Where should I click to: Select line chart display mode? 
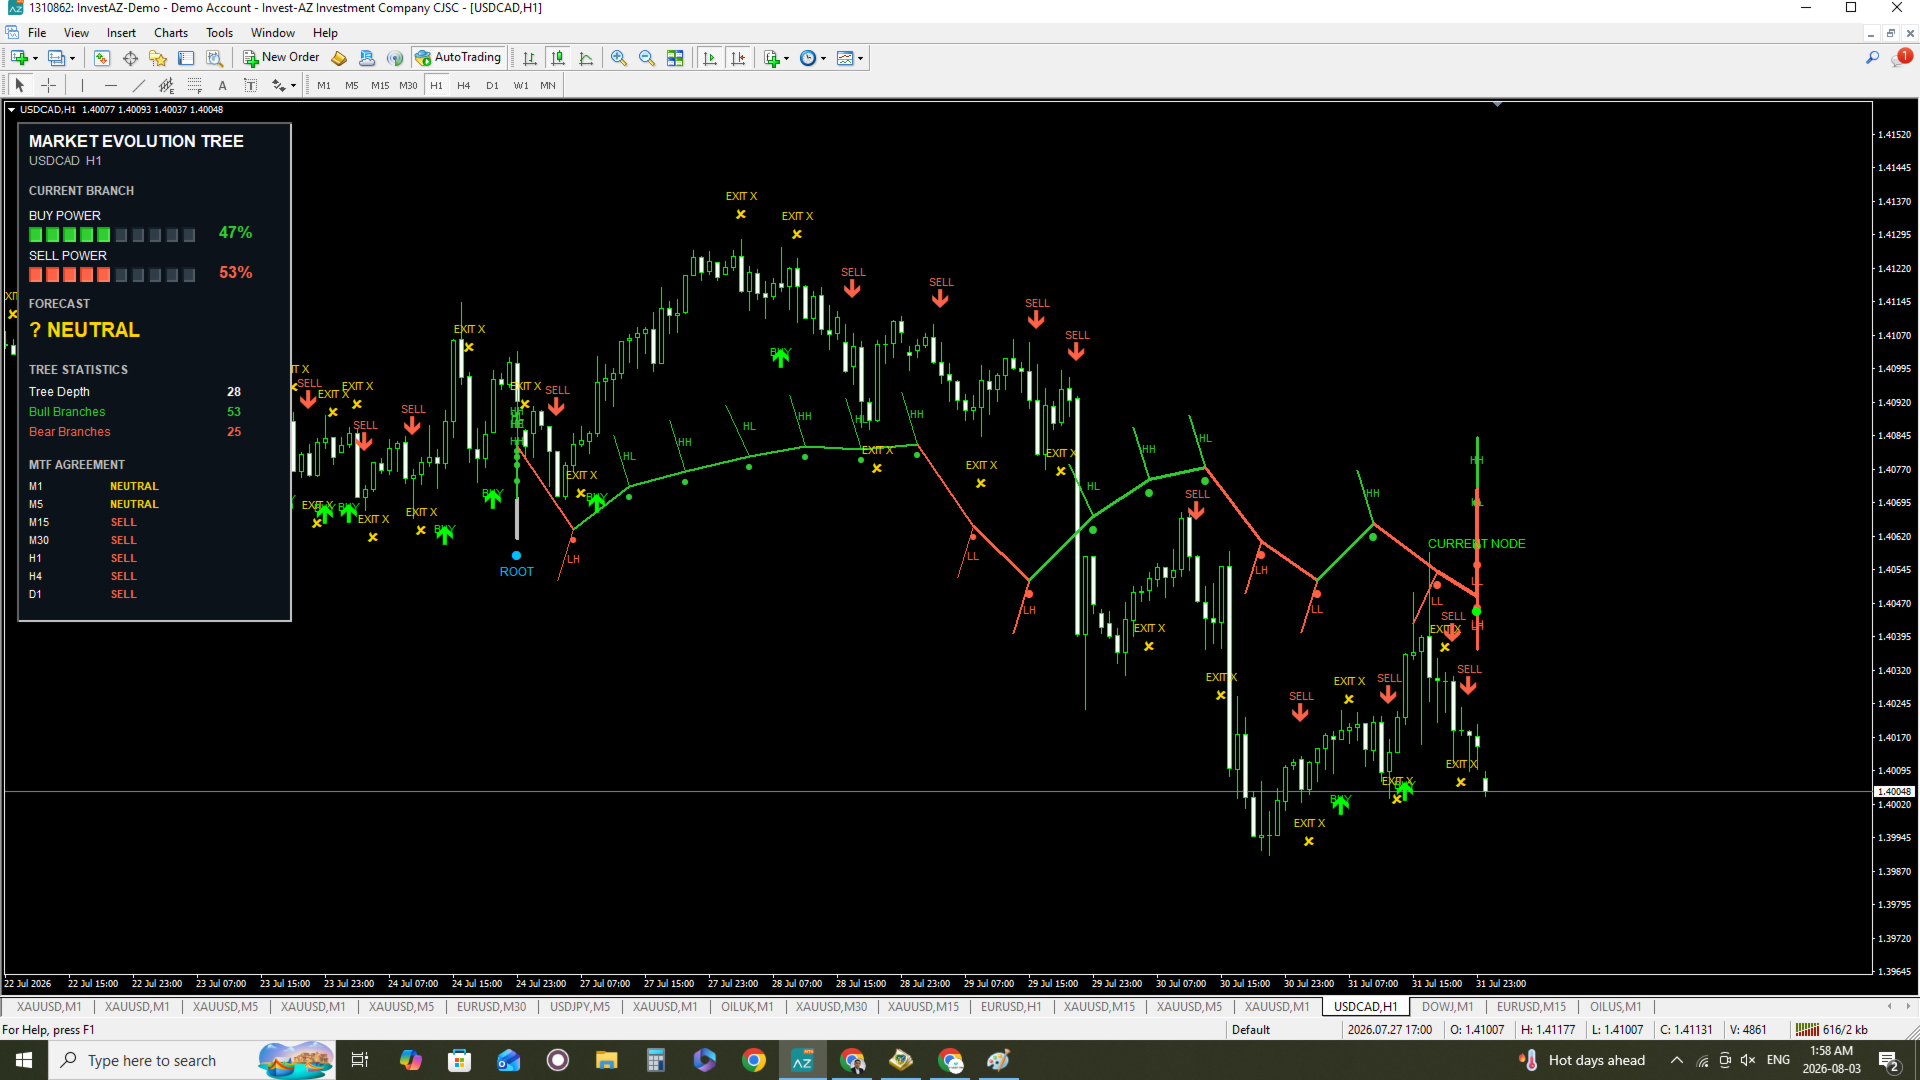586,58
